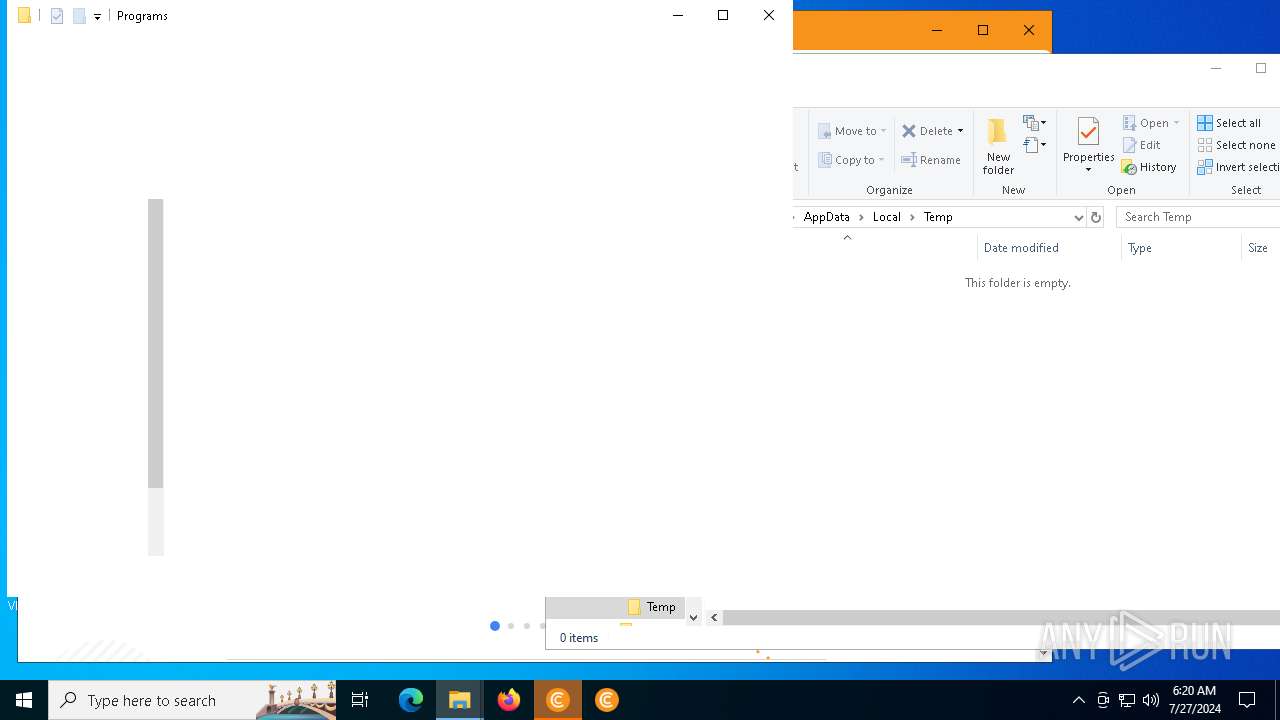This screenshot has height=720, width=1280.
Task: Click Move to in Temp window ribbon
Action: [852, 131]
